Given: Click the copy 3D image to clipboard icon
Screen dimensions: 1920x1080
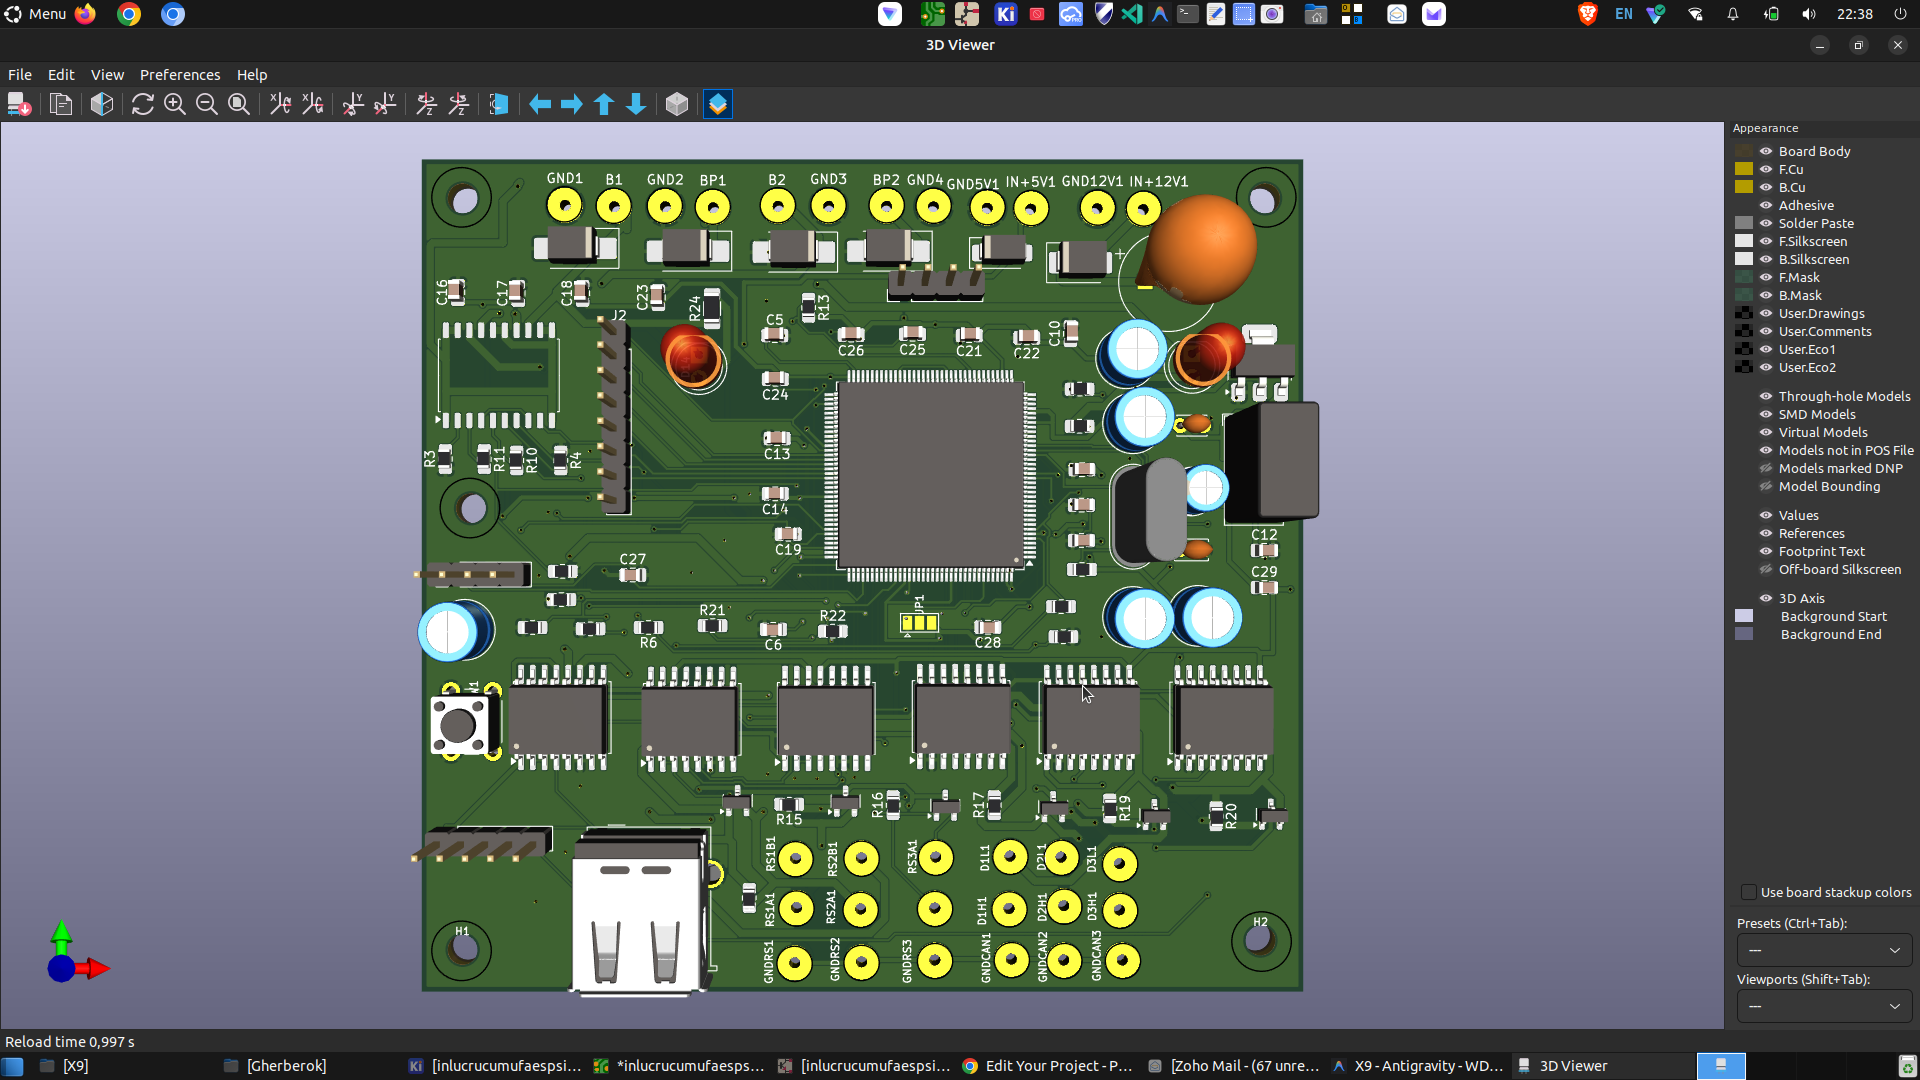Looking at the screenshot, I should (x=61, y=104).
